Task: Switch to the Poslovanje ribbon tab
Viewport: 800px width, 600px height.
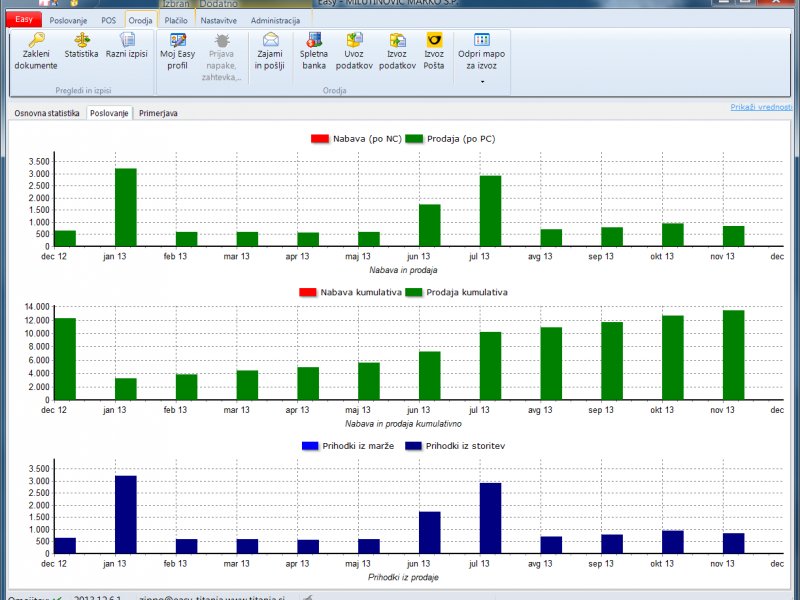Action: click(x=69, y=20)
